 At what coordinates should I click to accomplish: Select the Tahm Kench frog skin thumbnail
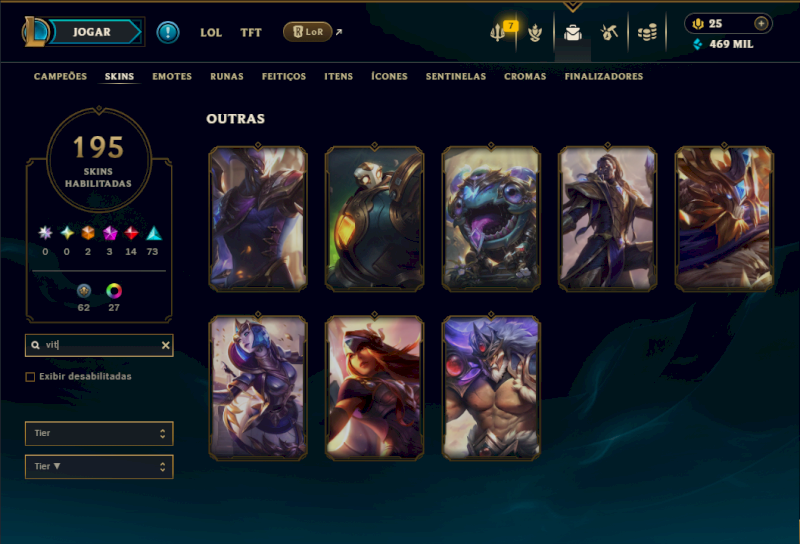(x=491, y=219)
